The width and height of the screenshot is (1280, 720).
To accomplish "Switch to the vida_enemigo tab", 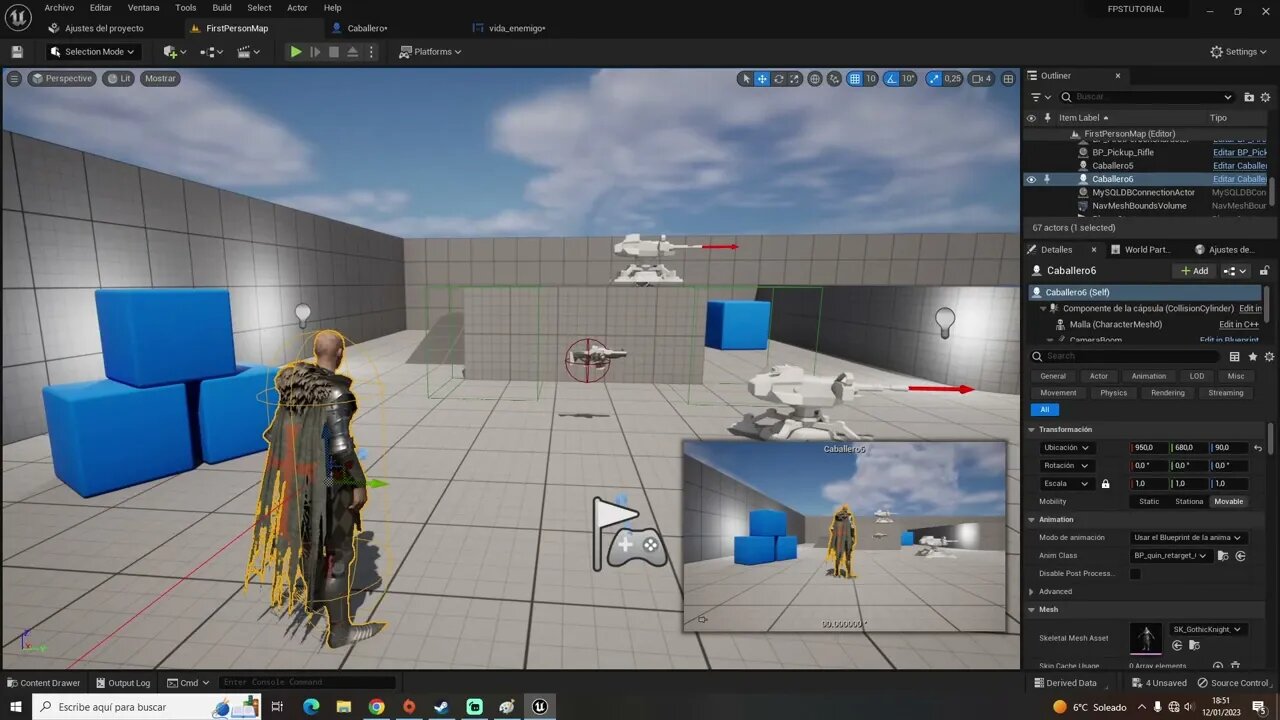I will tap(517, 28).
